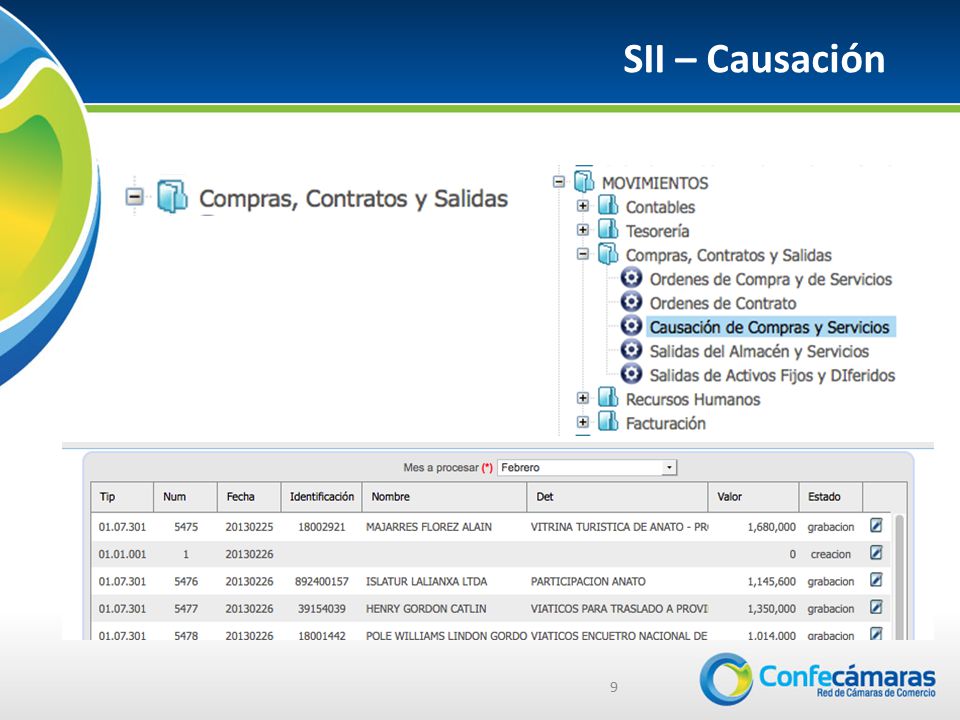Click the Confecámaras logo
Image resolution: width=960 pixels, height=720 pixels.
[x=818, y=678]
